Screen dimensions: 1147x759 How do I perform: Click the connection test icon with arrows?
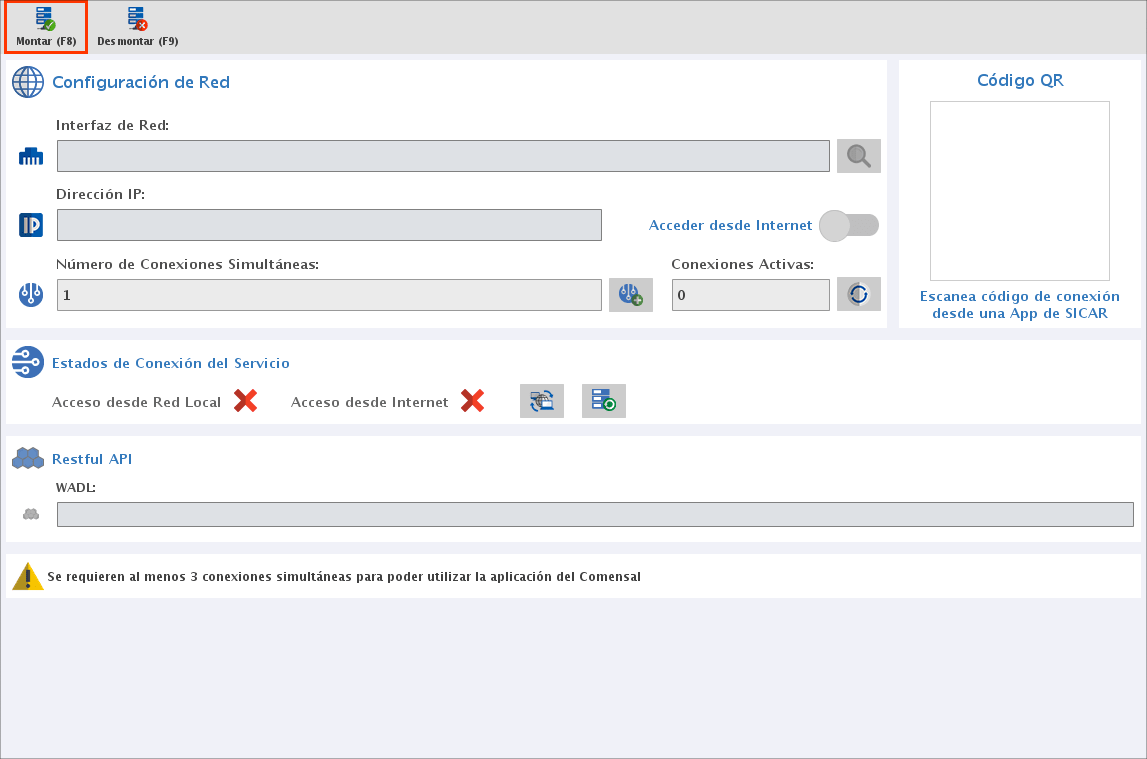(x=541, y=401)
